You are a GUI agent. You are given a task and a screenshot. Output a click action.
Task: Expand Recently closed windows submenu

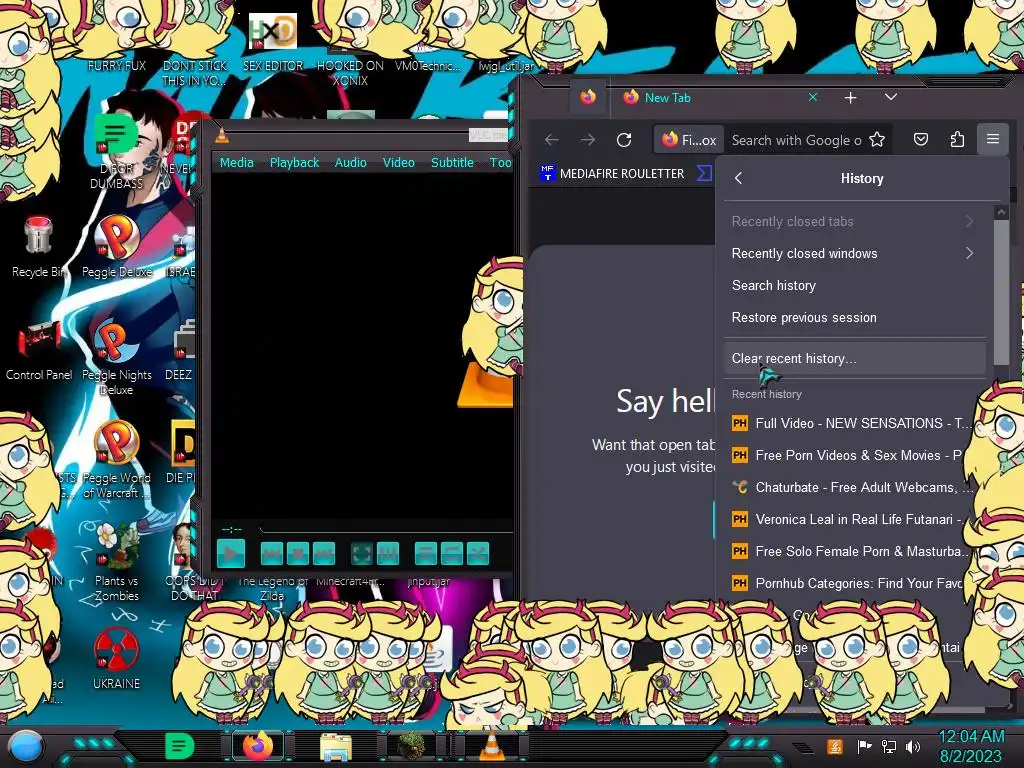click(854, 253)
